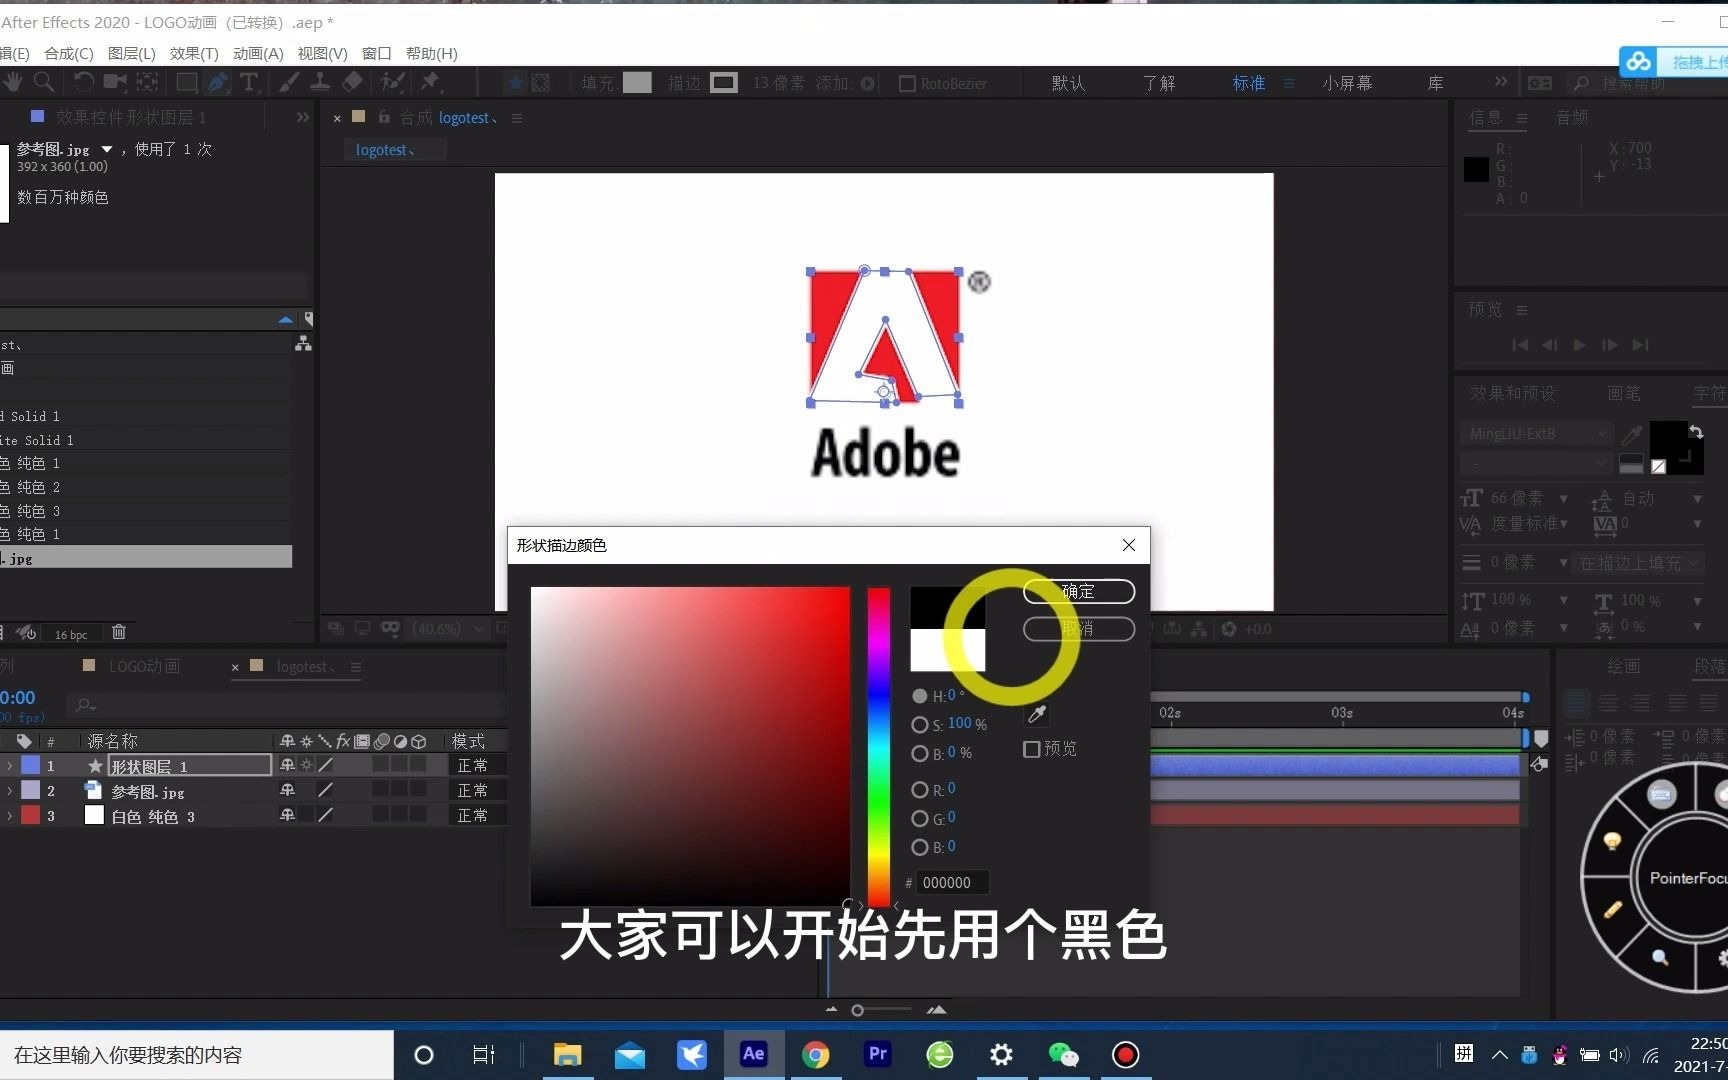Screen dimensions: 1728x1080
Task: Select the R radio button in the color picker
Action: 920,789
